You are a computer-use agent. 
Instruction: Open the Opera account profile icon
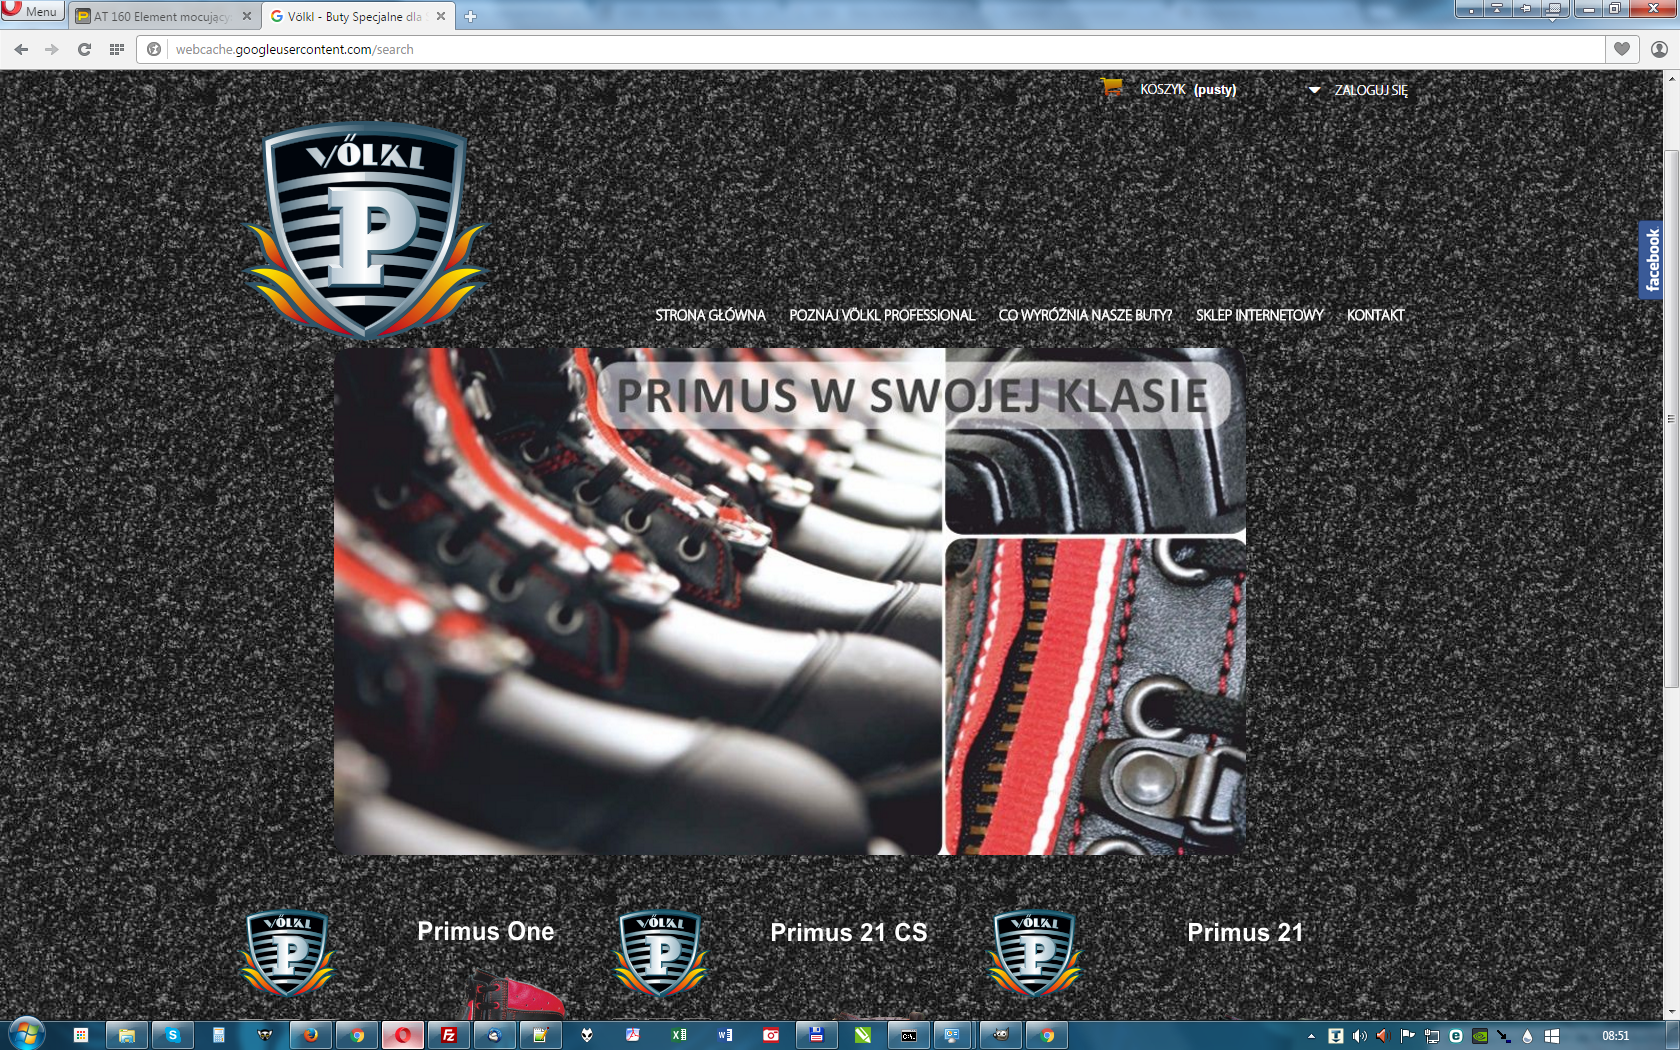[1659, 49]
